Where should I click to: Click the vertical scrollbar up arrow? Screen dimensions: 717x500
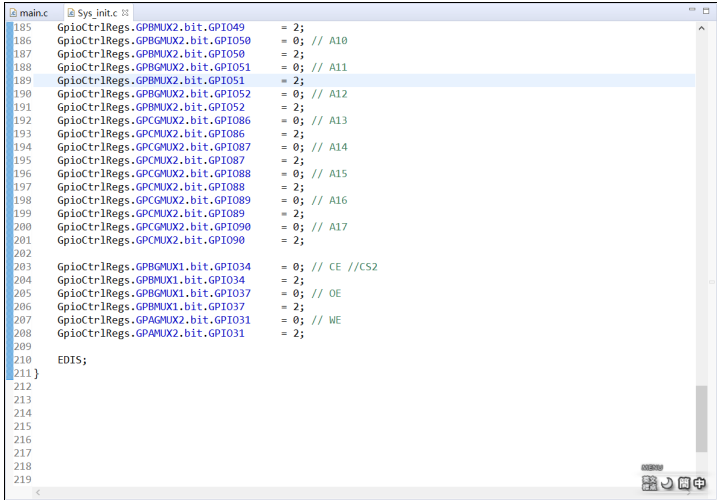701,28
